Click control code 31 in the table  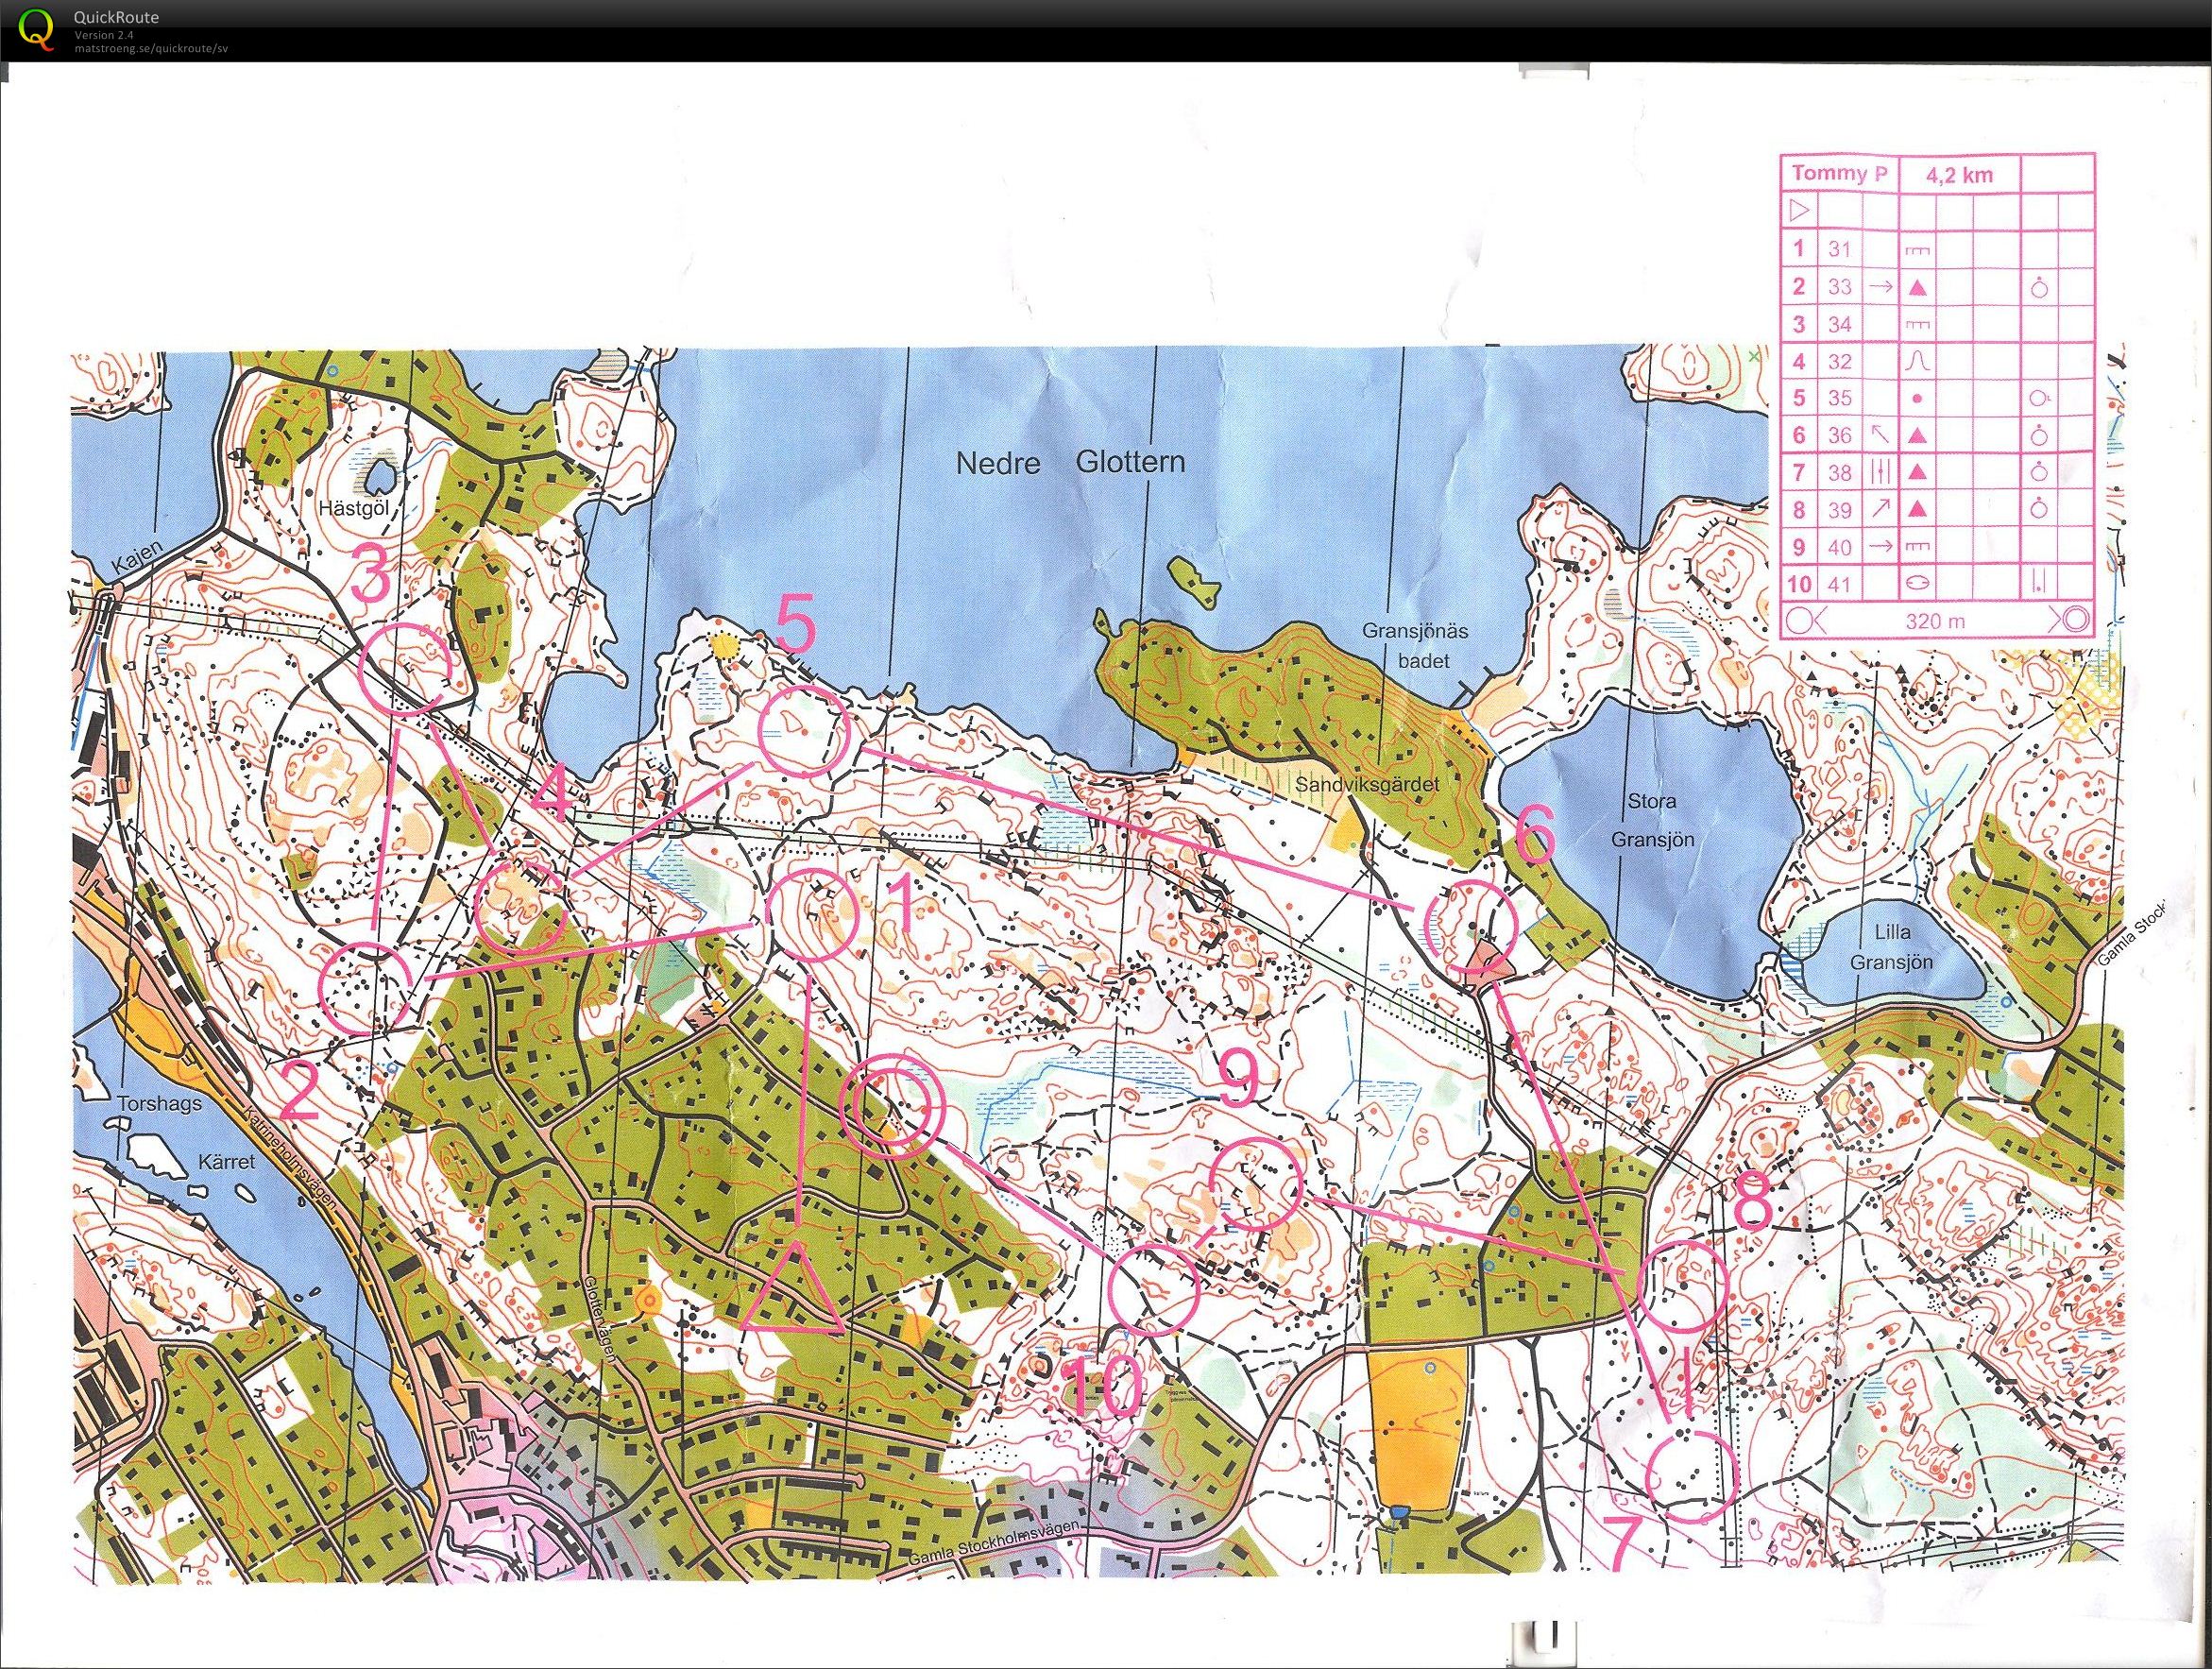click(1840, 249)
